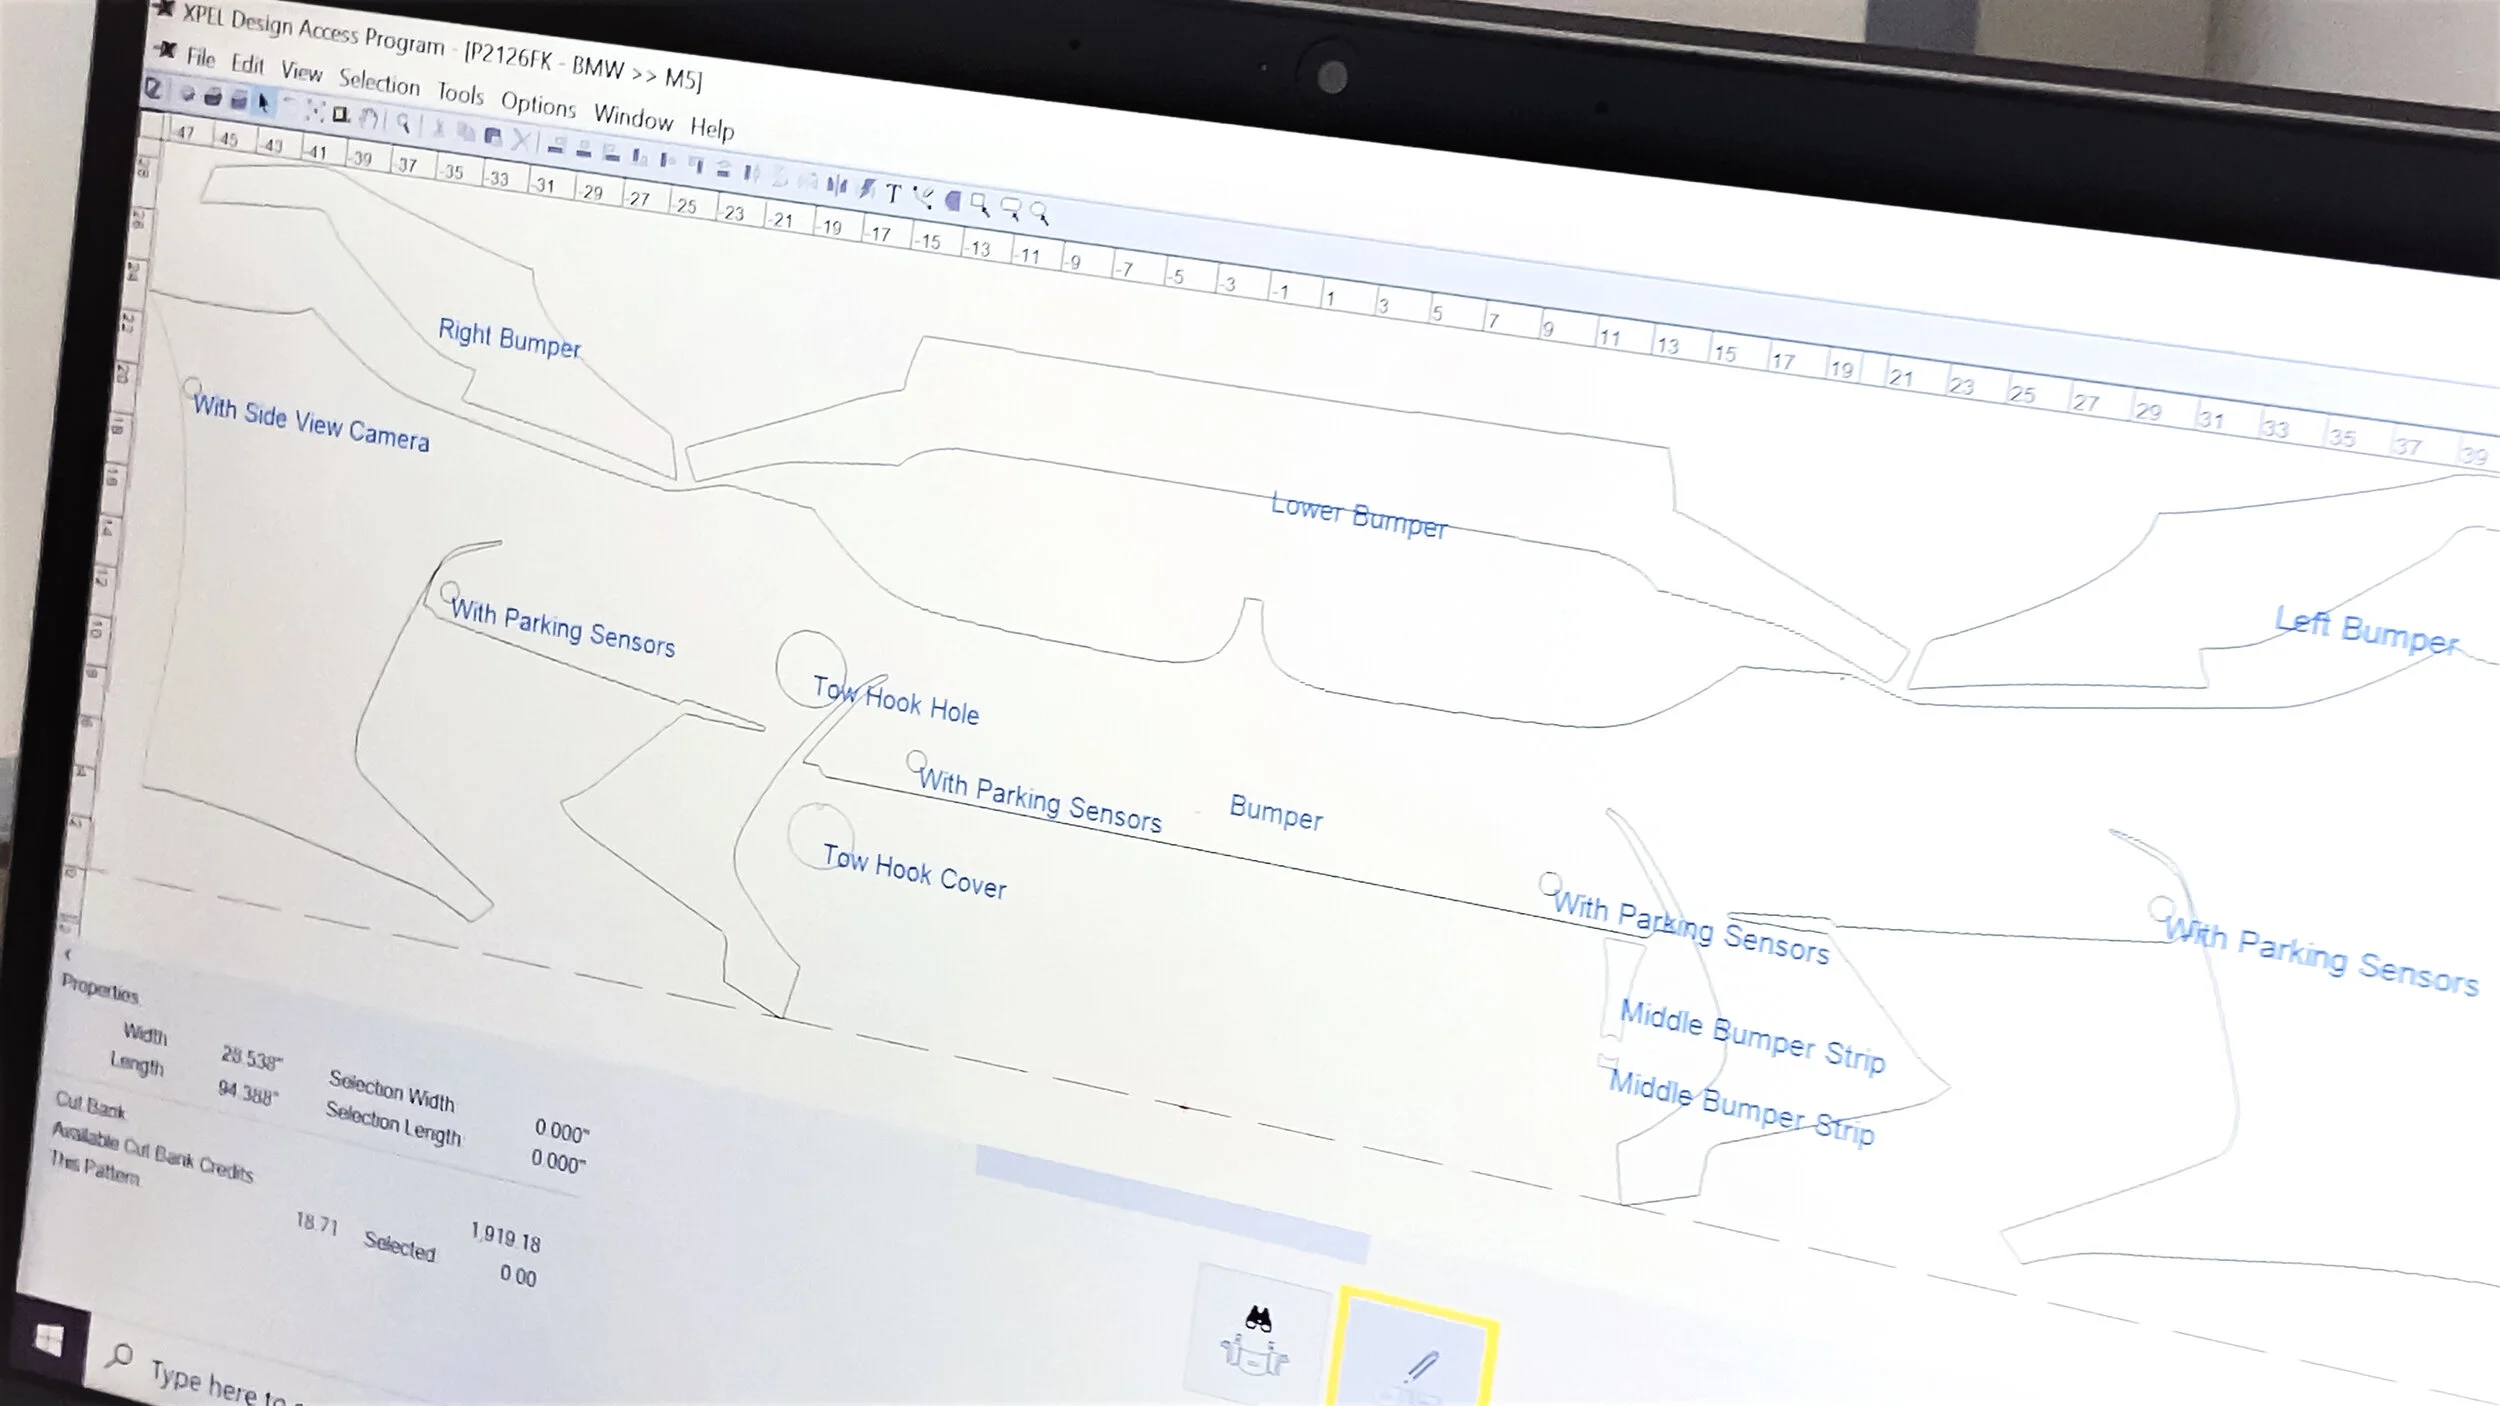
Task: Click the Text tool T icon
Action: click(x=893, y=193)
